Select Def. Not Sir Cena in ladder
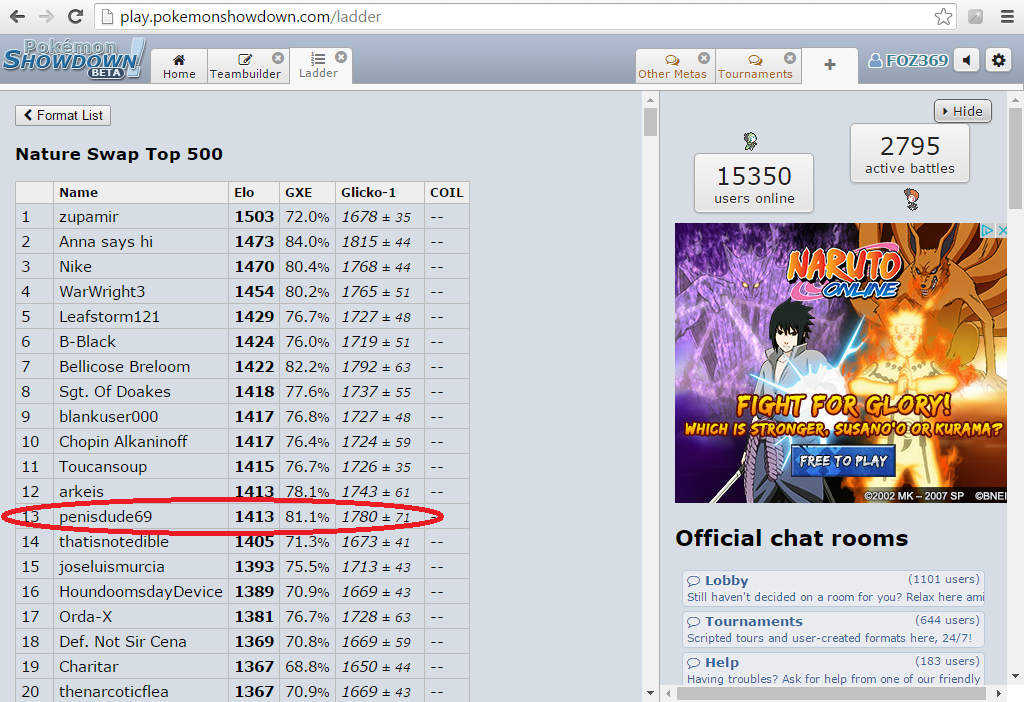The height and width of the screenshot is (702, 1024). coord(123,641)
